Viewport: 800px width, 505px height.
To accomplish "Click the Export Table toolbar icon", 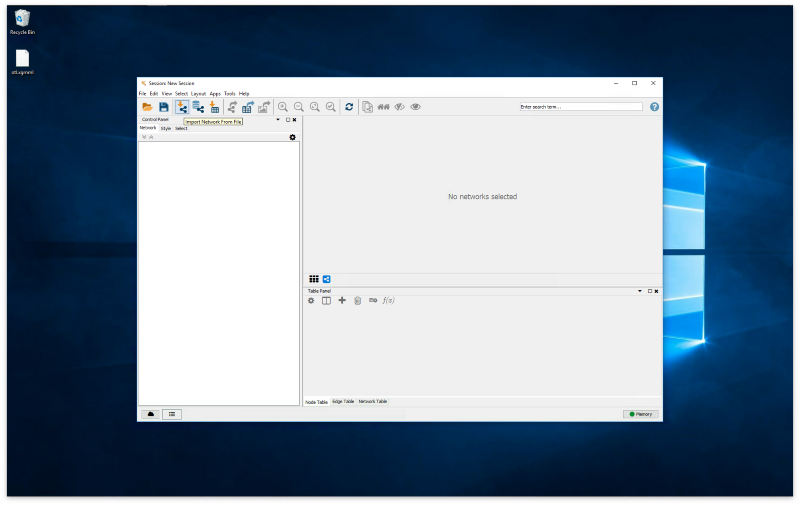I will (248, 107).
